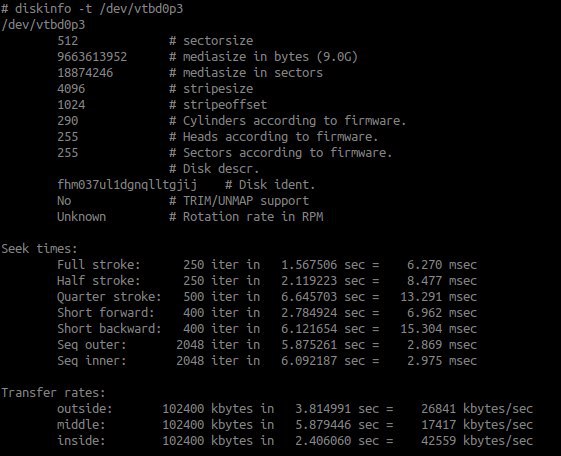Click the 'Seq outer:' label
Screen dimensions: 561x456
[92, 345]
